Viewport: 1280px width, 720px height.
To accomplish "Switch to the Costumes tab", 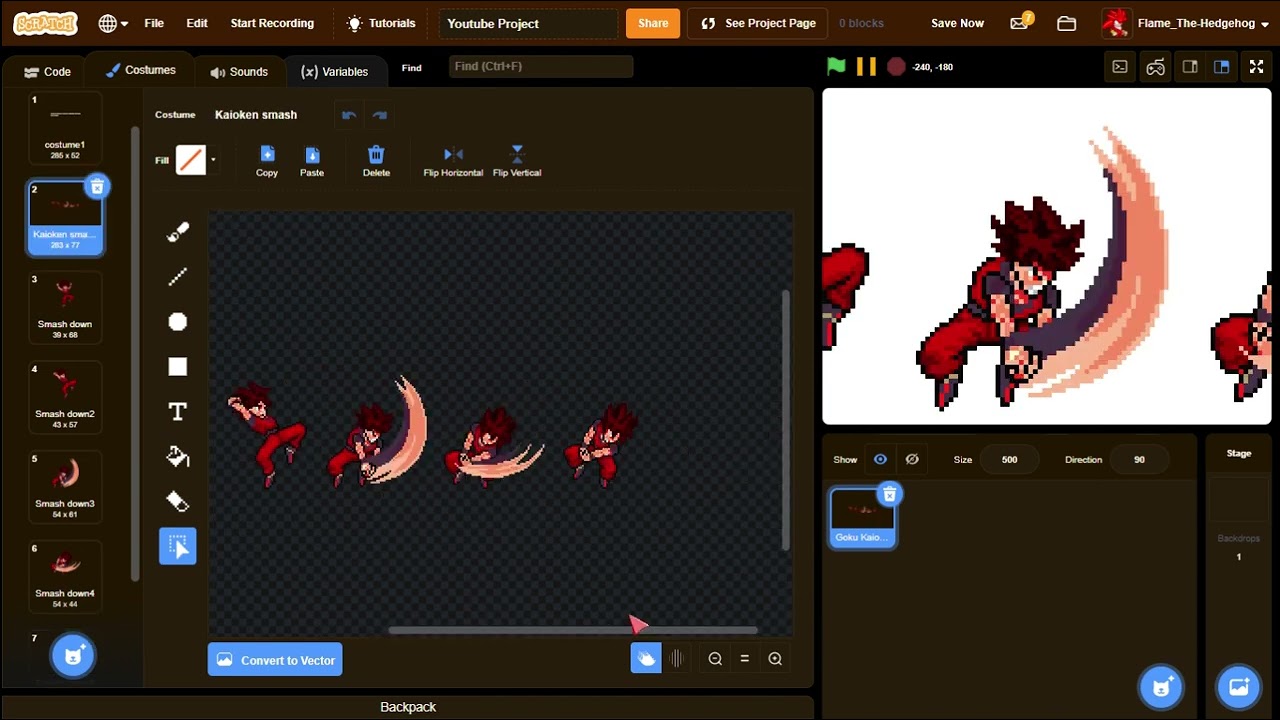I will pyautogui.click(x=140, y=70).
